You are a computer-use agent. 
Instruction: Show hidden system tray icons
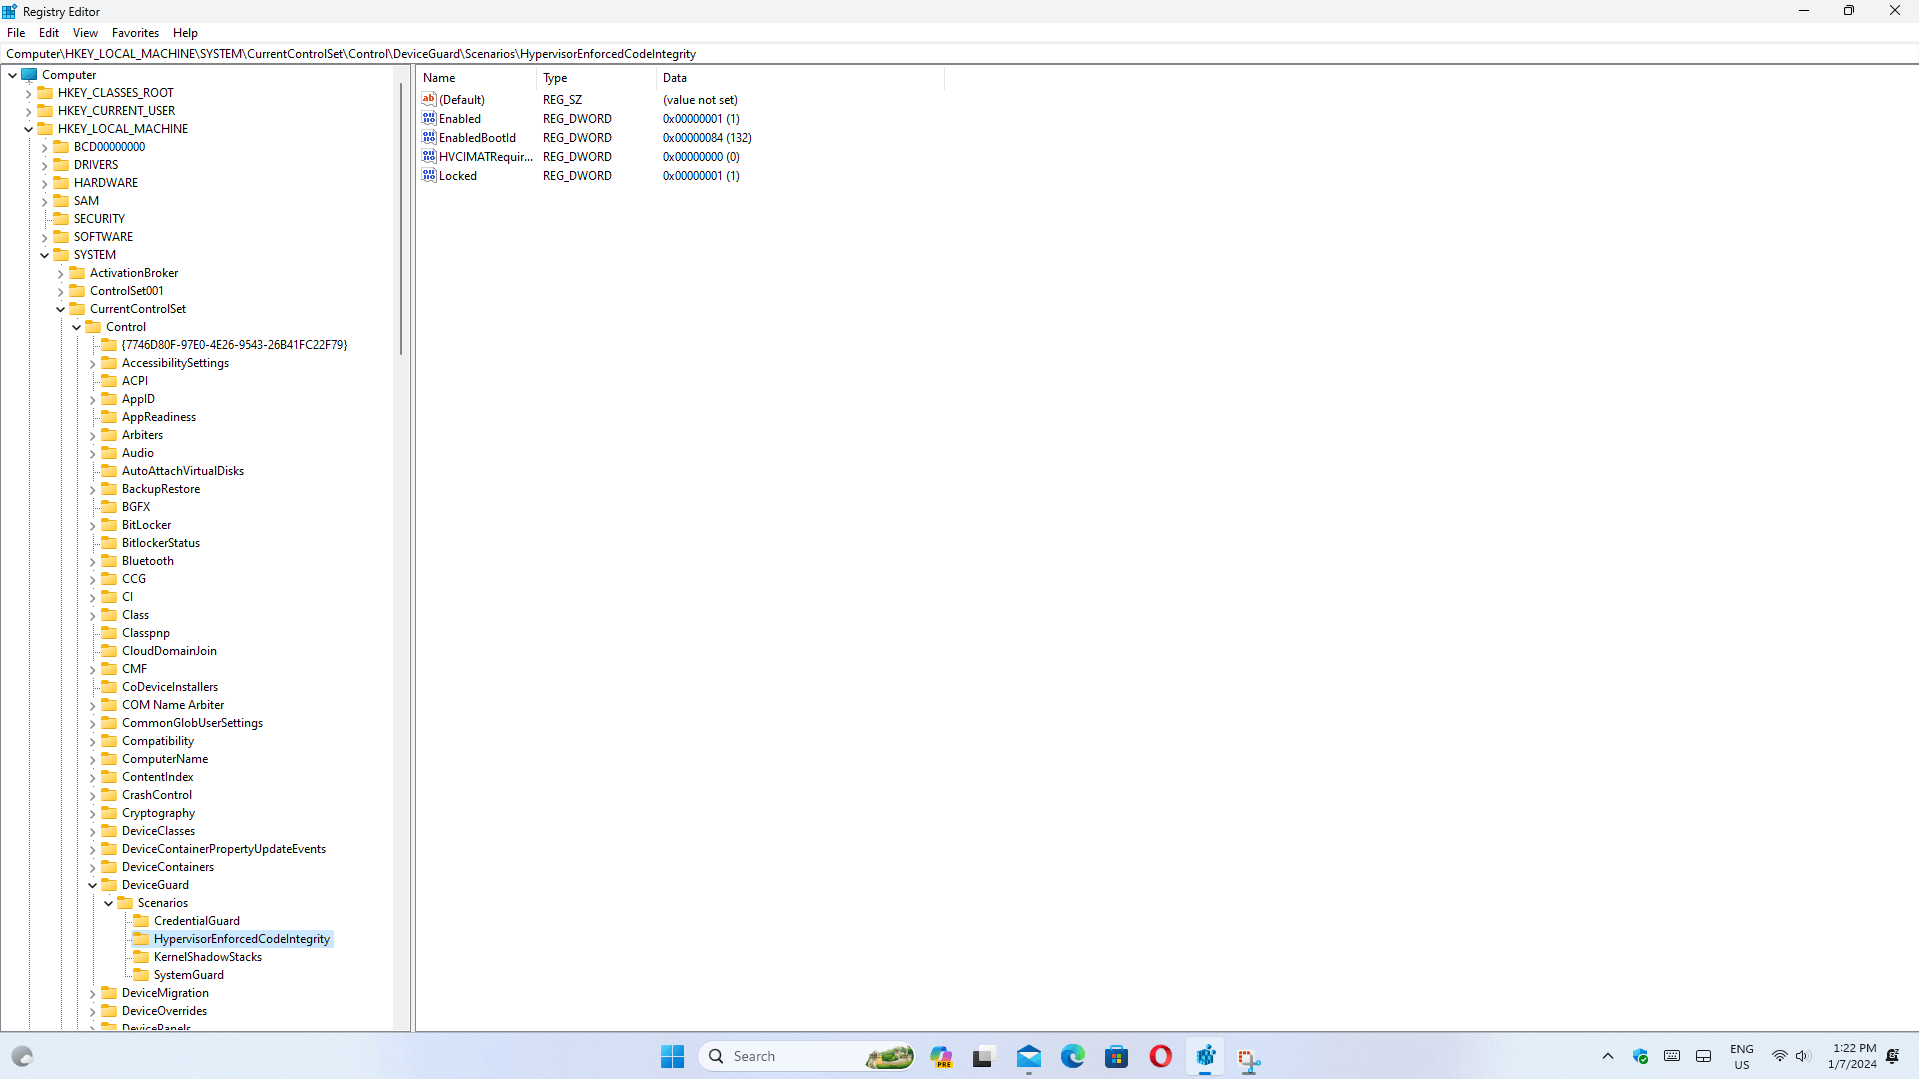point(1607,1056)
